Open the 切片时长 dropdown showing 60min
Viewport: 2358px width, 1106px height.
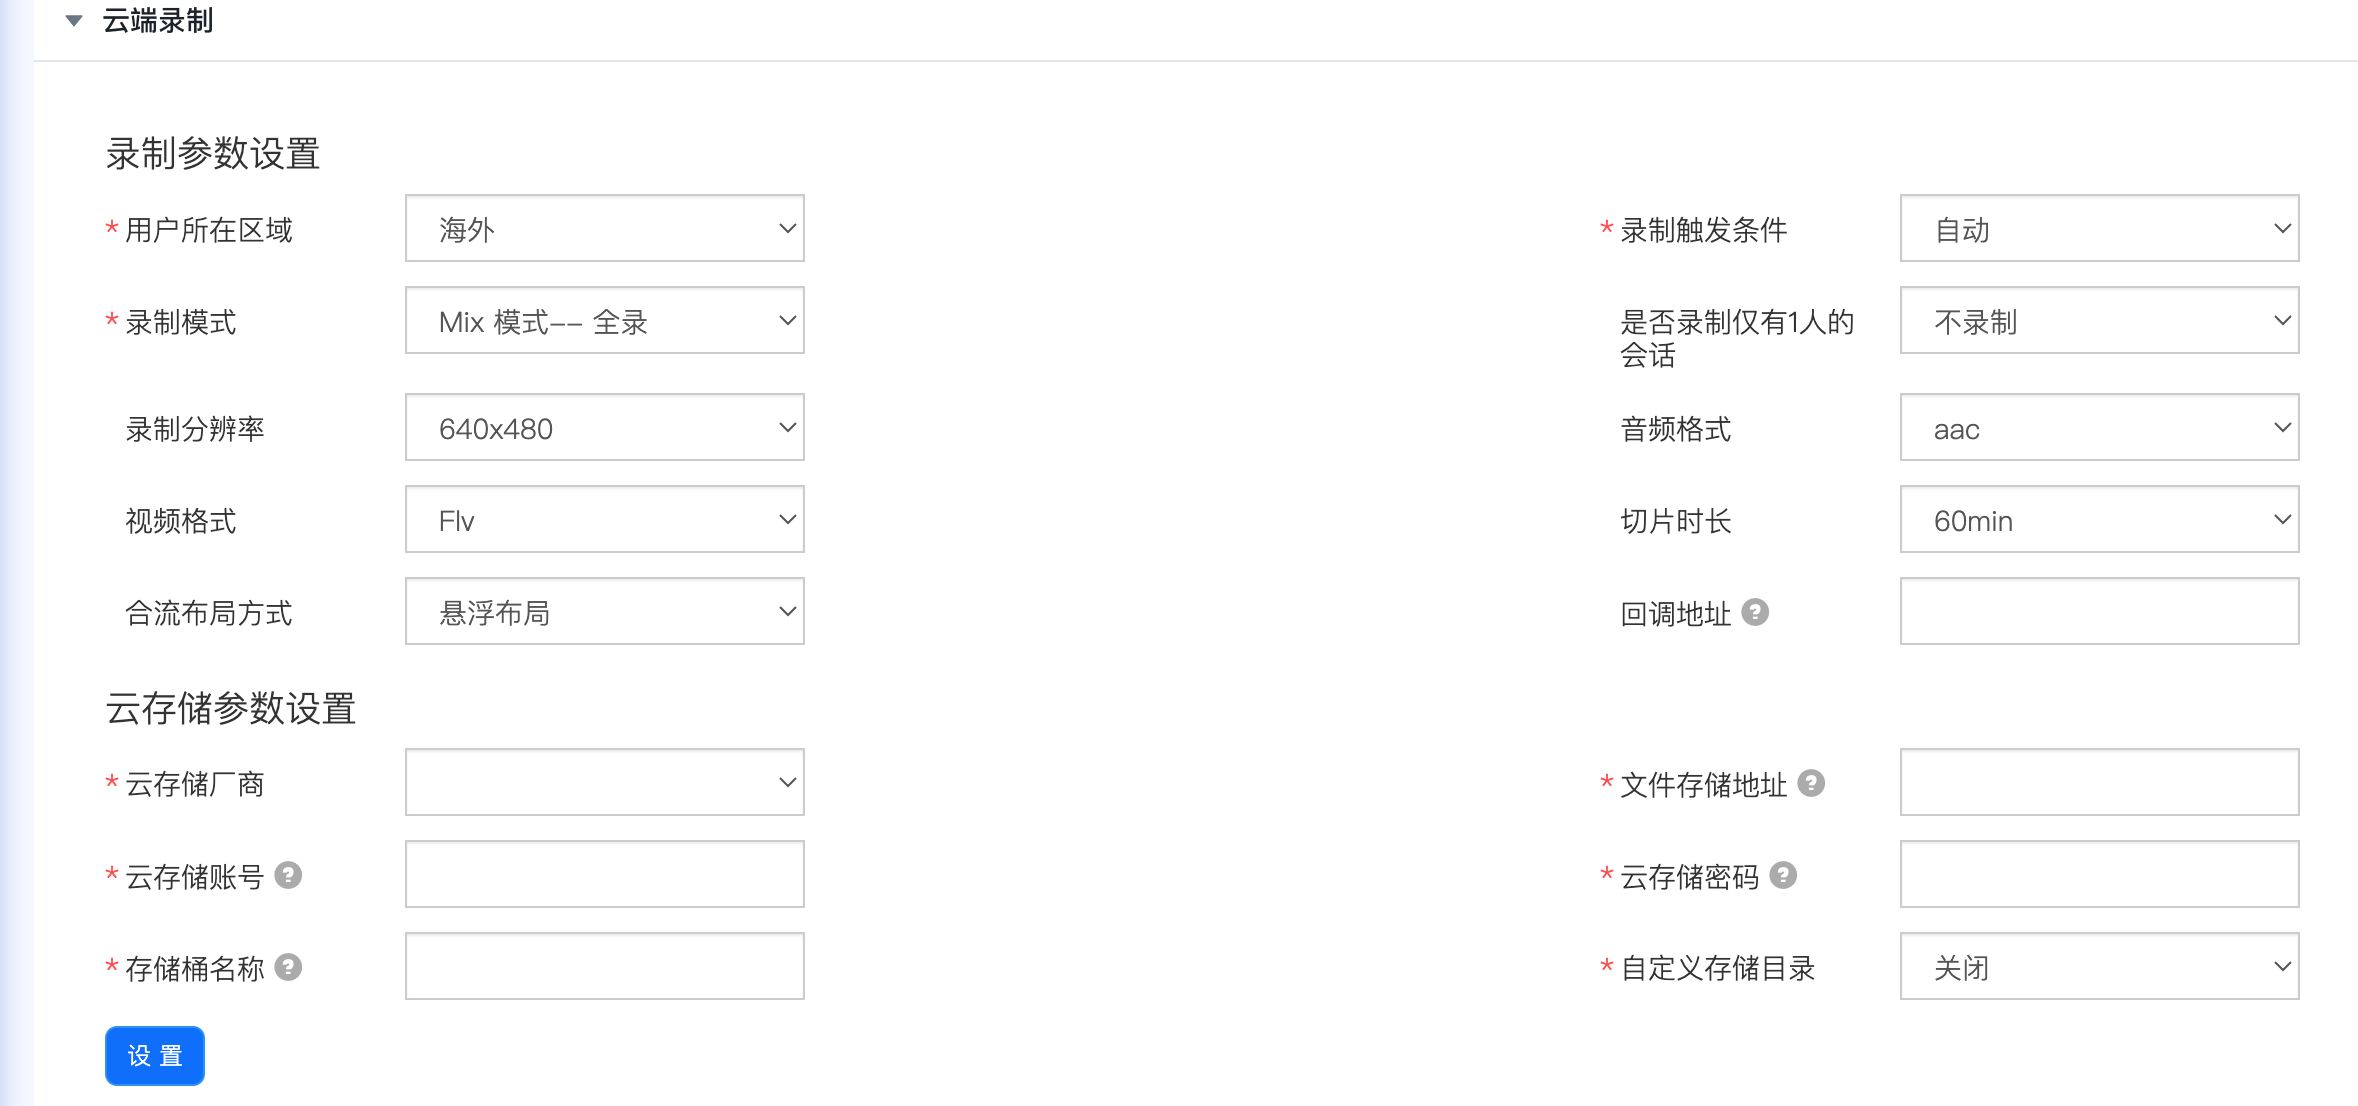point(2098,520)
